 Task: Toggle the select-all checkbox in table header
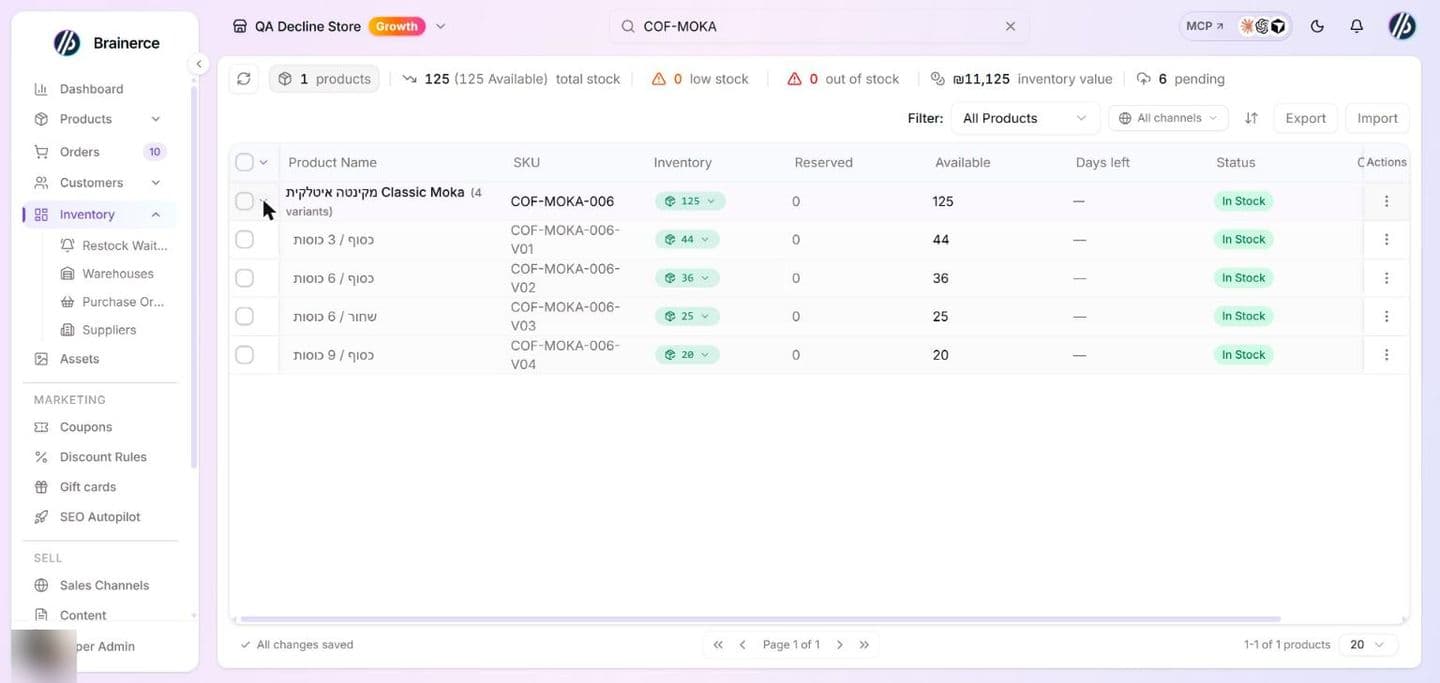coord(244,162)
